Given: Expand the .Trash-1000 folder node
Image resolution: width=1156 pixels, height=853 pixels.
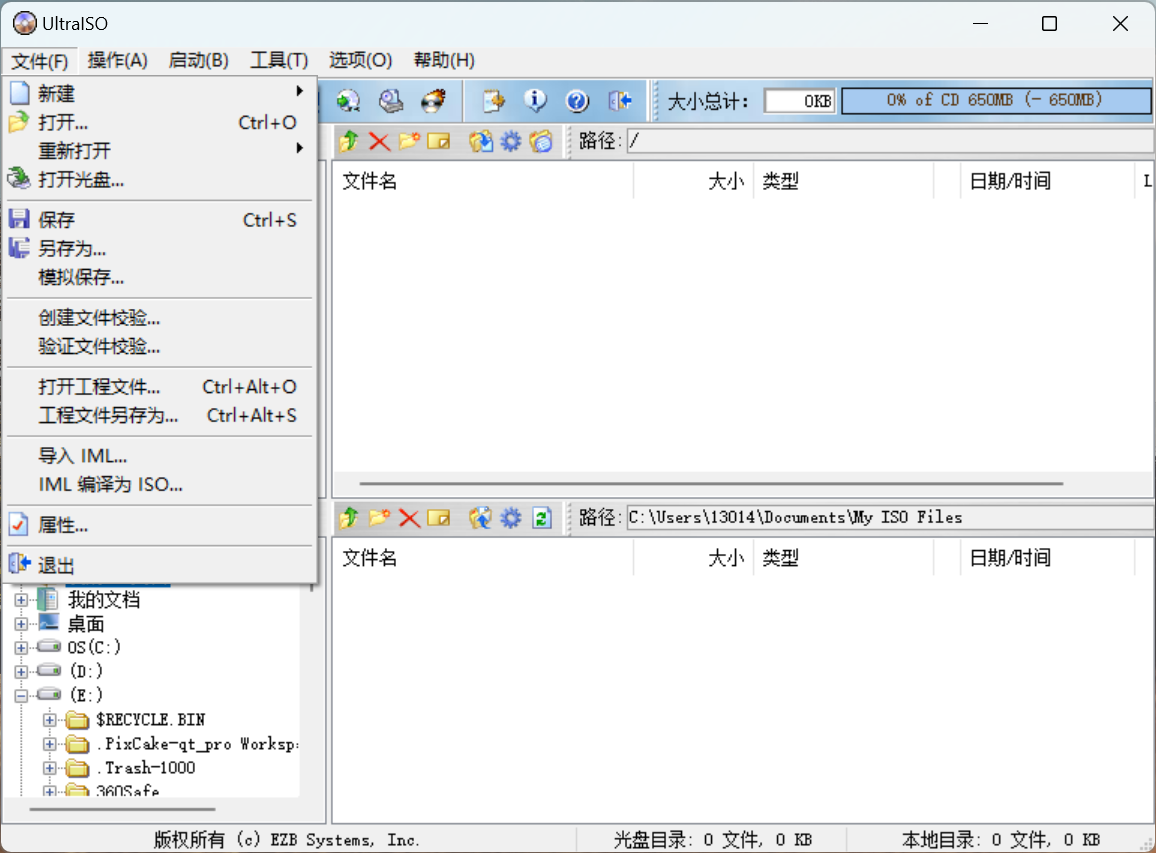Looking at the screenshot, I should pyautogui.click(x=49, y=768).
